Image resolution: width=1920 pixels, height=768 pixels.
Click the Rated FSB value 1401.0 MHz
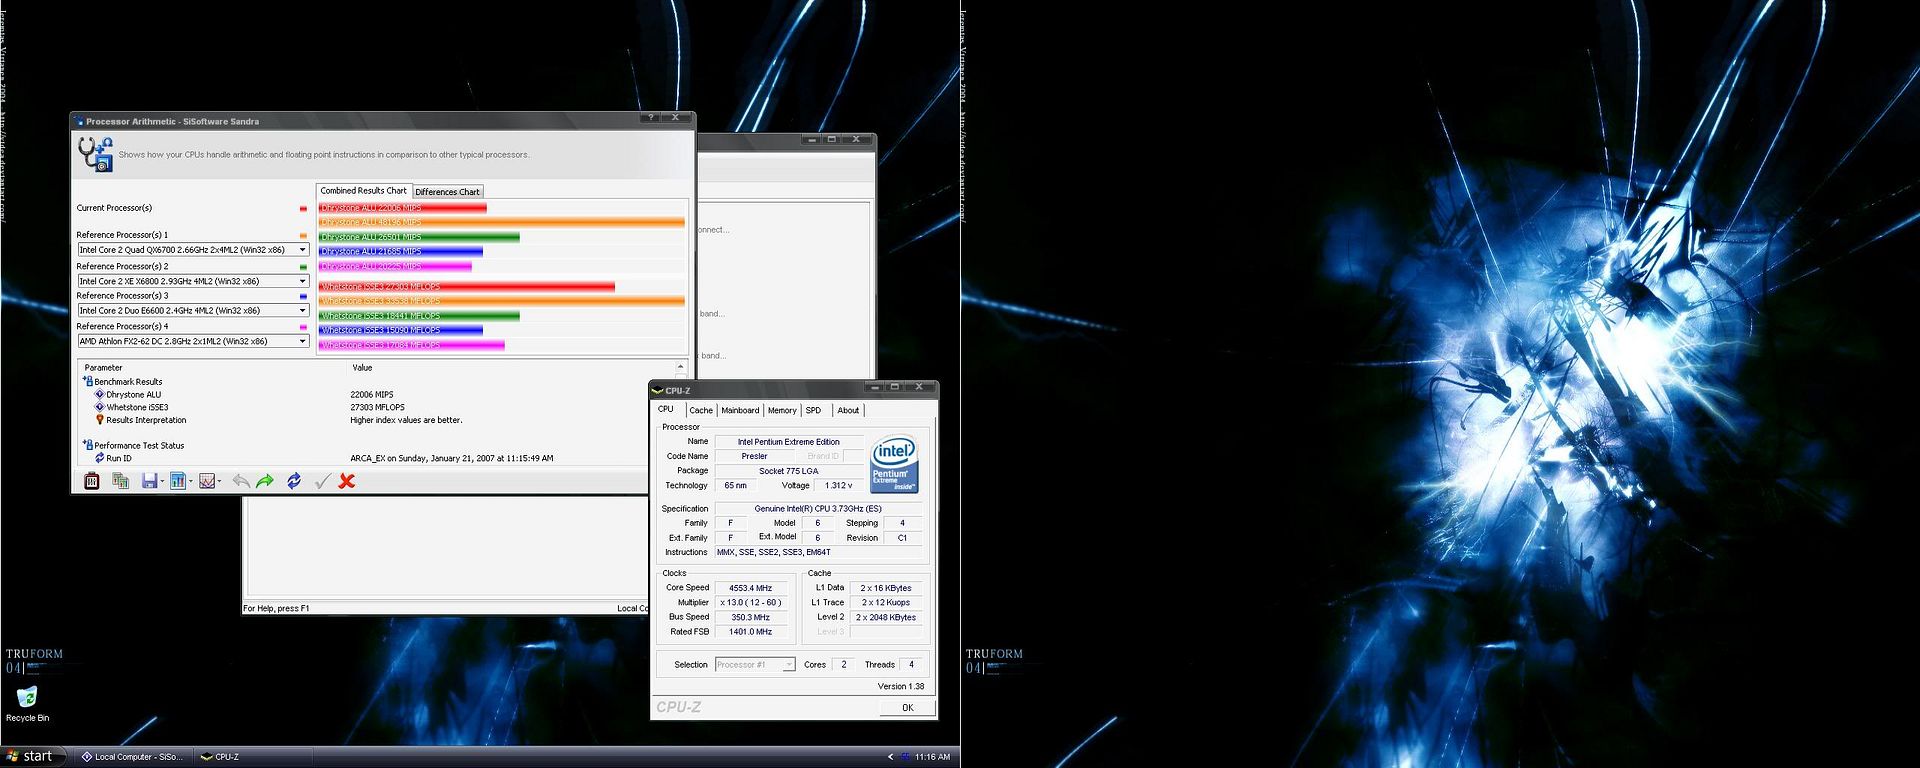click(x=750, y=632)
